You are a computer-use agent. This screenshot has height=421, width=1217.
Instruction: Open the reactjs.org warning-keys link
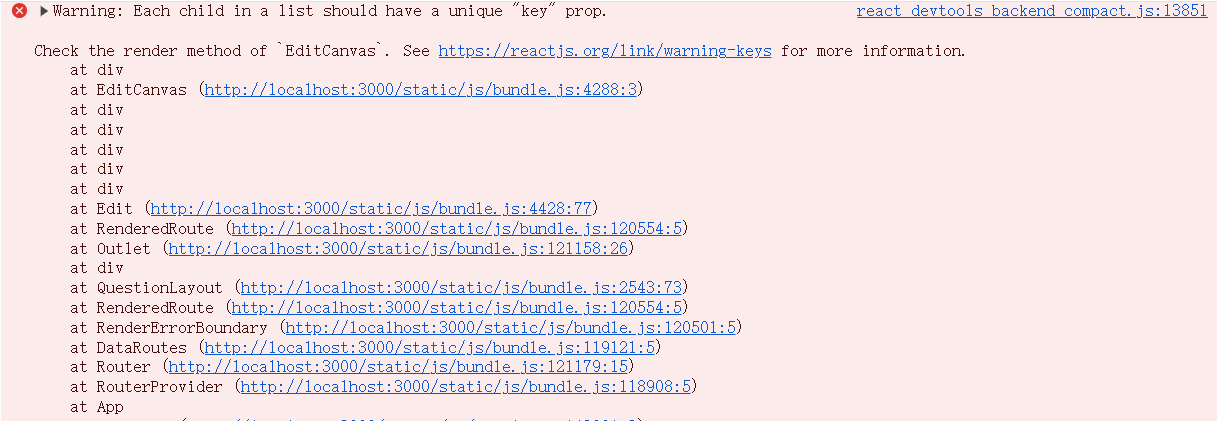click(605, 51)
